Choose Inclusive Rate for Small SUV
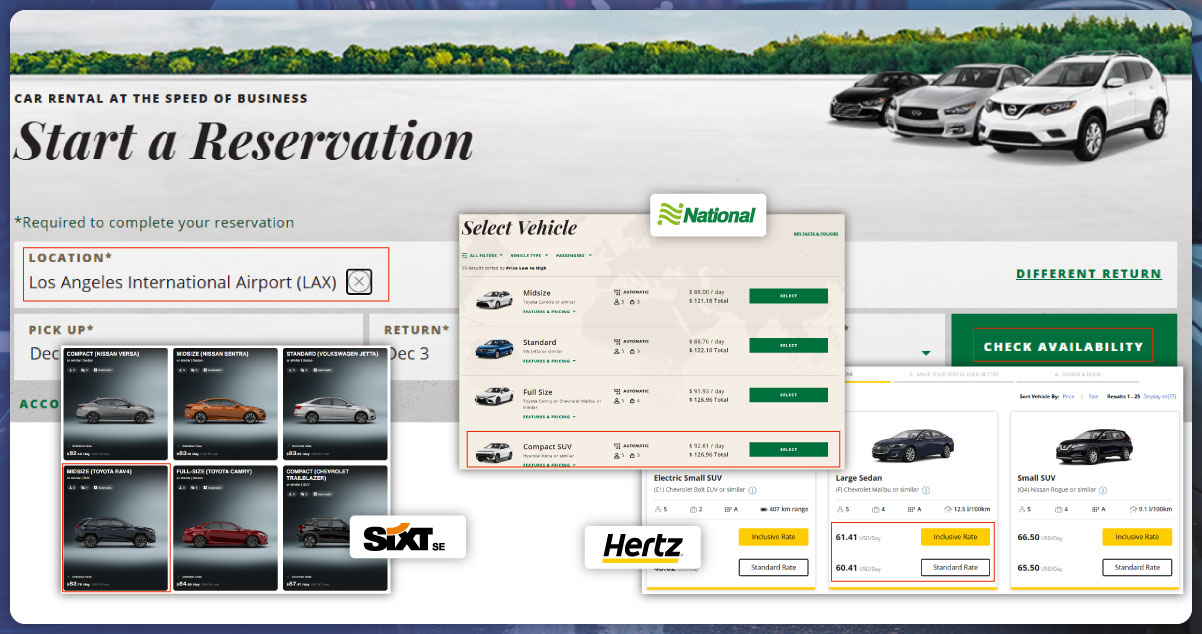 coord(1137,537)
